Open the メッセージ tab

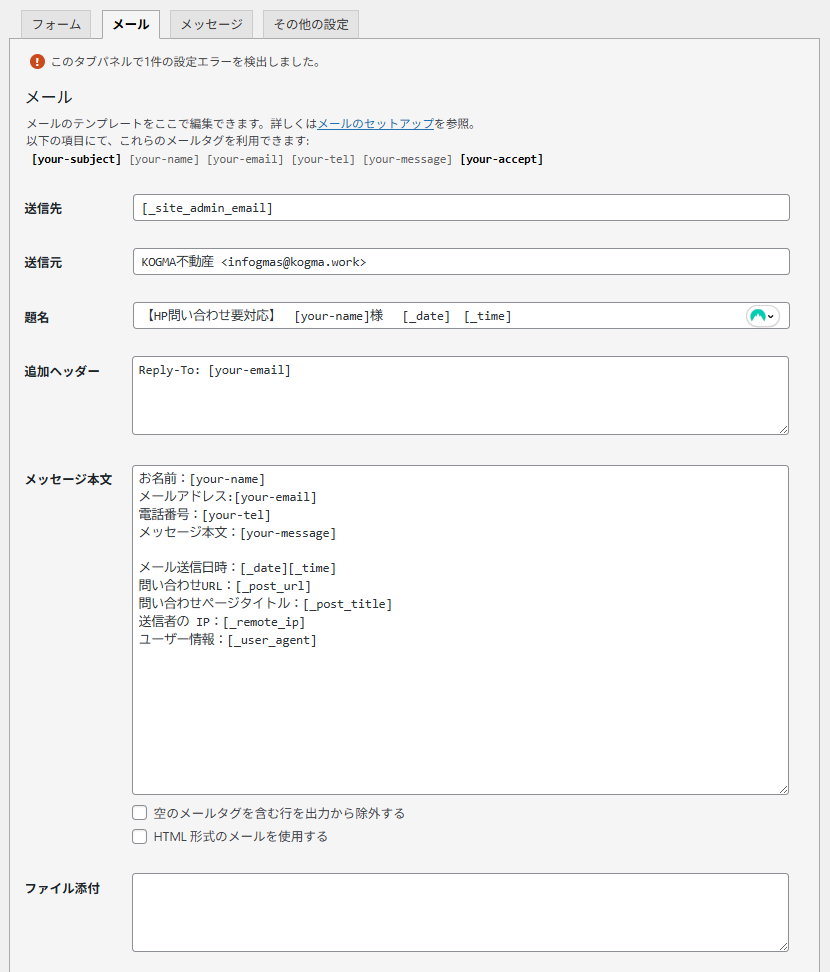pos(211,24)
